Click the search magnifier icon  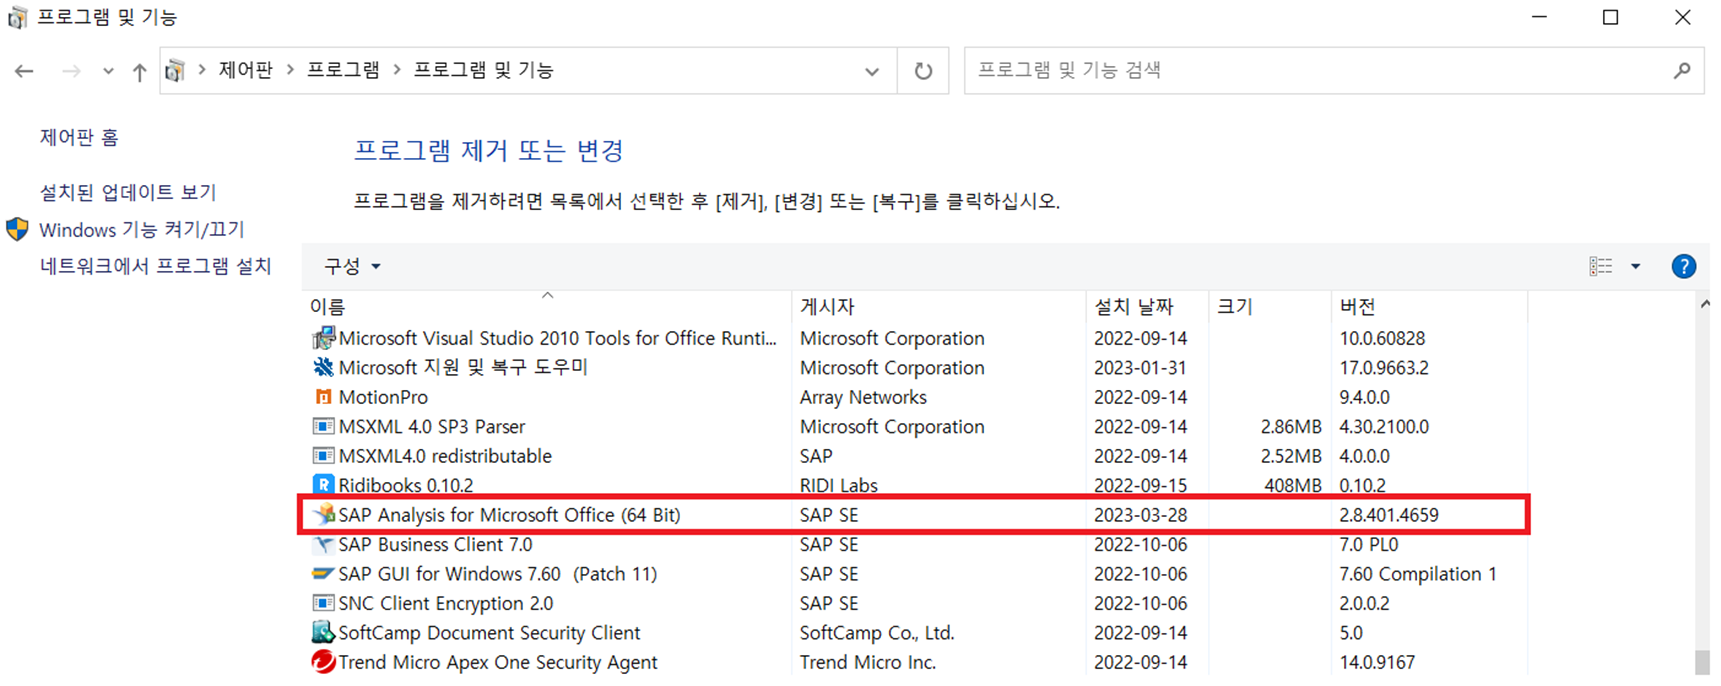[x=1682, y=70]
